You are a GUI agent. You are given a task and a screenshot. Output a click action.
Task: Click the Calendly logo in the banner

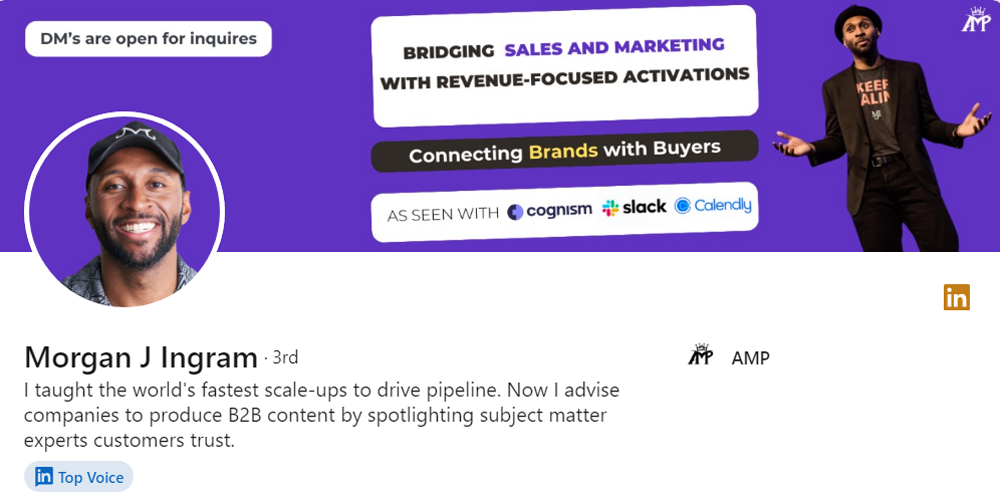point(713,205)
